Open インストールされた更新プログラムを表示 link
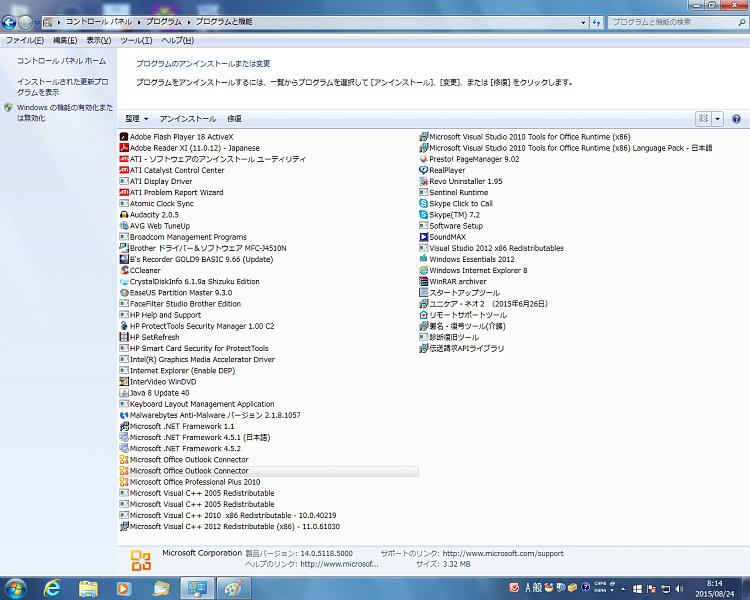 (62, 87)
